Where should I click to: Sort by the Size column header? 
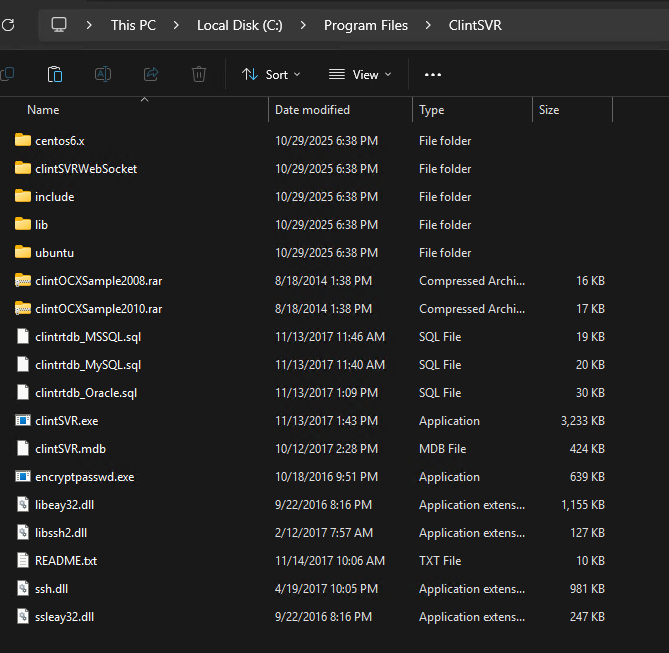pyautogui.click(x=549, y=110)
